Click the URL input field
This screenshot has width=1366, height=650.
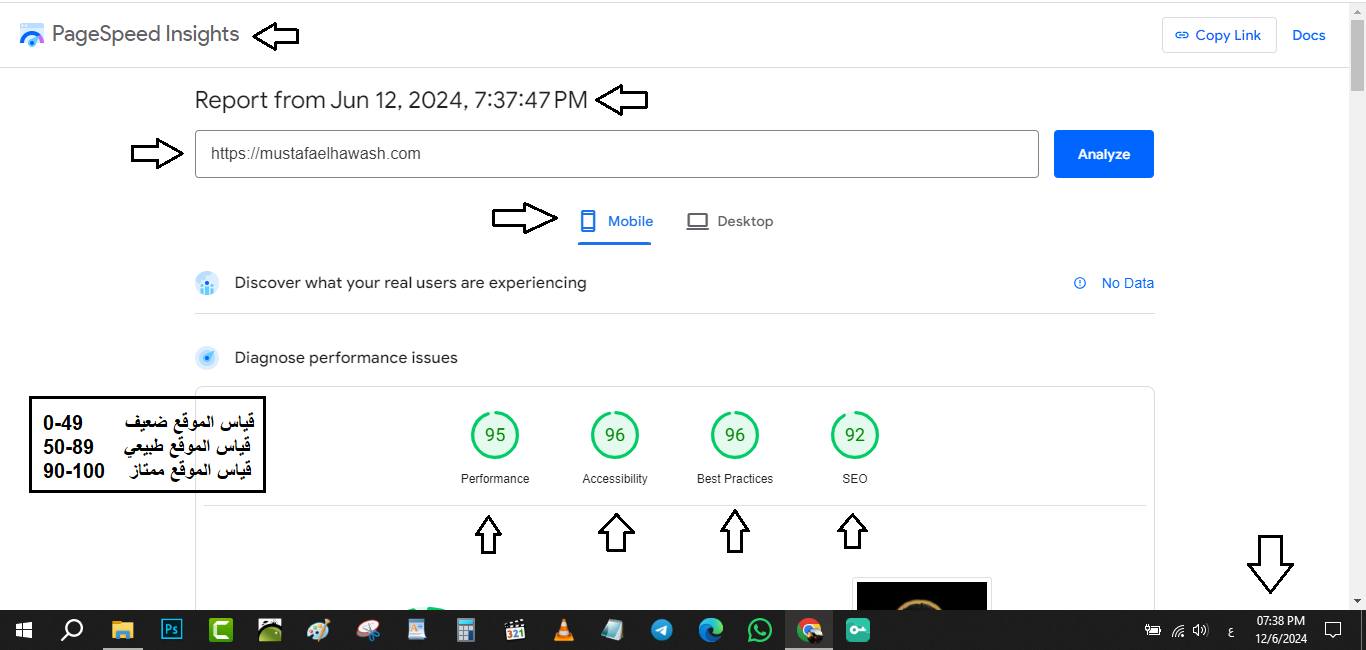pos(616,154)
